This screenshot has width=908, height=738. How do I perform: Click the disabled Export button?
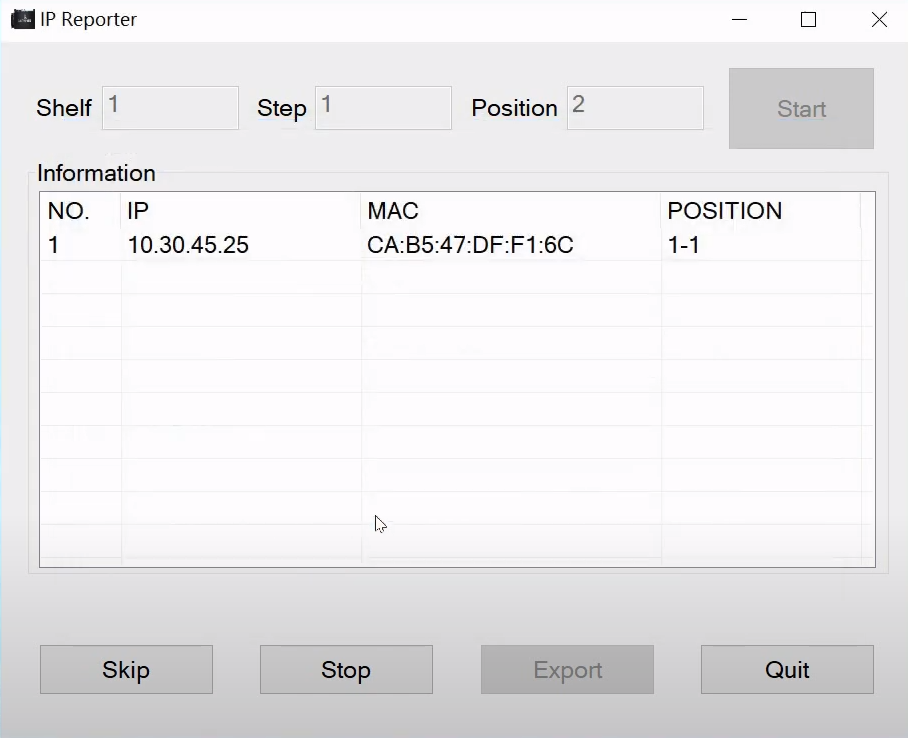(568, 670)
